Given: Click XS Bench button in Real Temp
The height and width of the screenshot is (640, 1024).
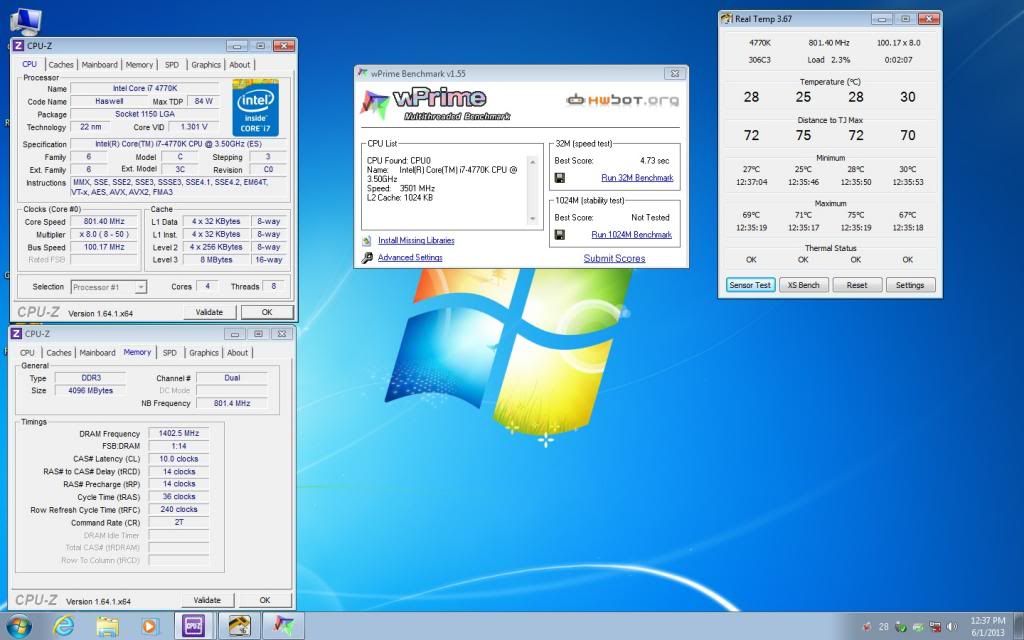Looking at the screenshot, I should [x=803, y=285].
